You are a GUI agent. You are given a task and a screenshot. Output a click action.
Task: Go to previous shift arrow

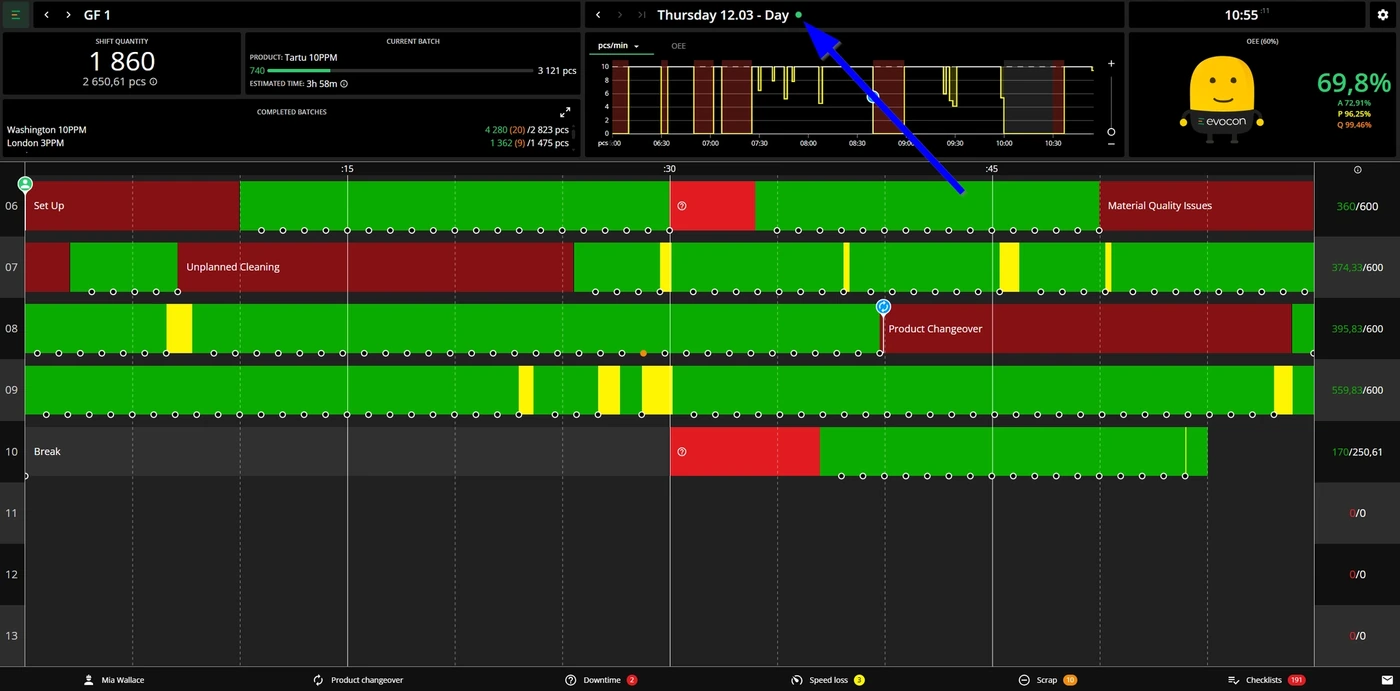[x=598, y=15]
